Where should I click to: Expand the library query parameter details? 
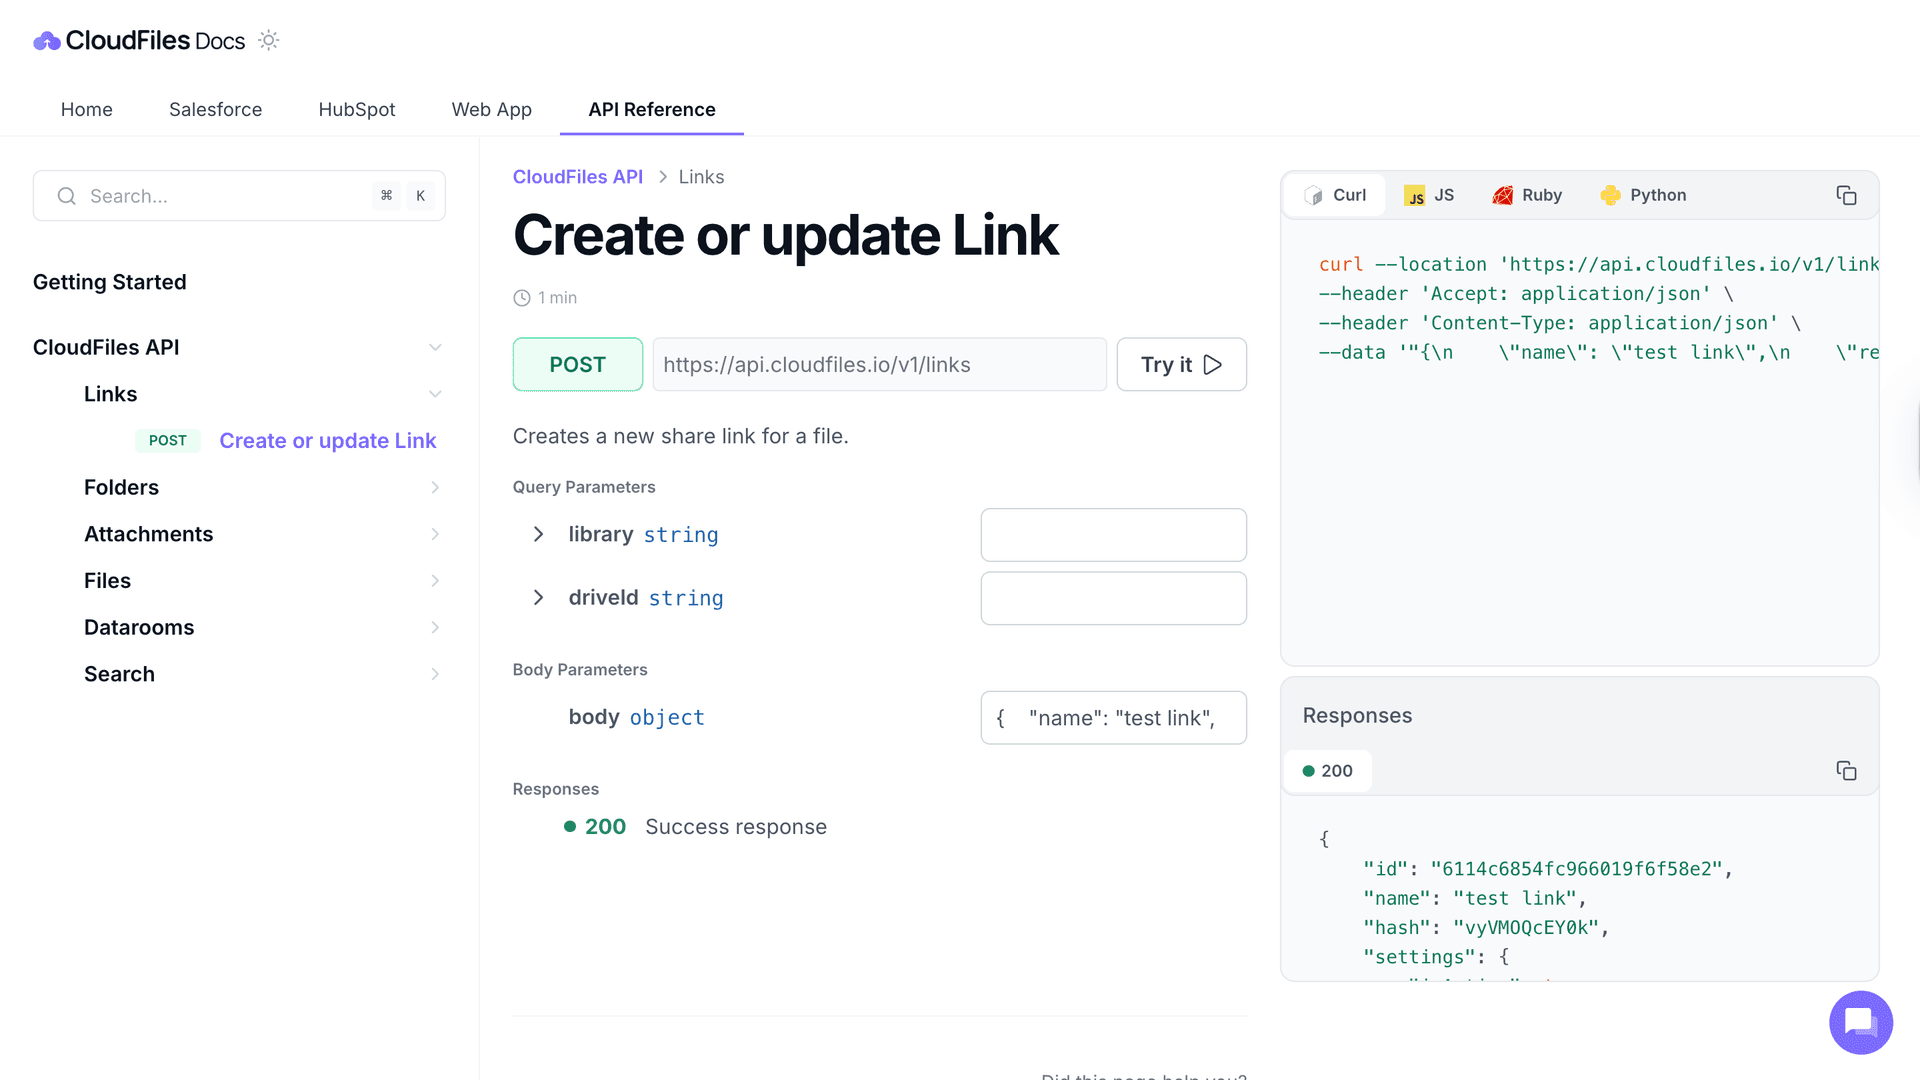pos(538,534)
